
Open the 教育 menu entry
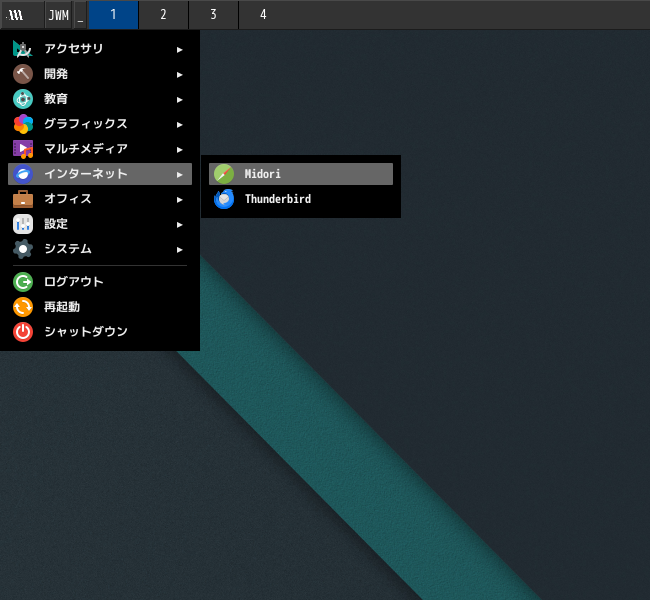[x=100, y=99]
